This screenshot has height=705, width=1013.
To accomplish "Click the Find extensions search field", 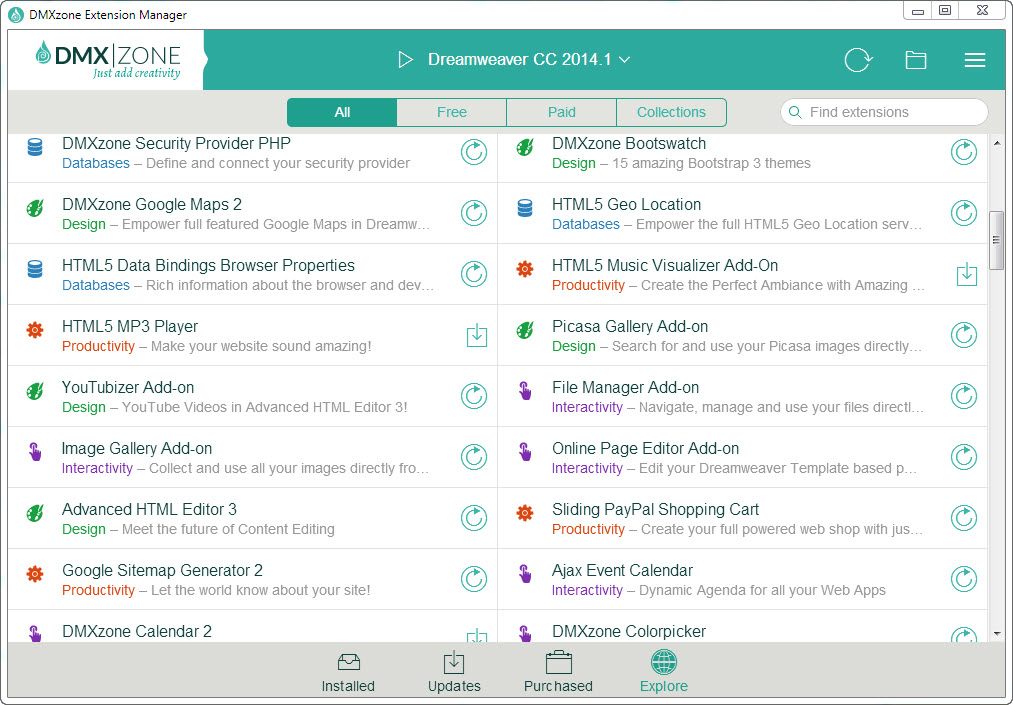I will click(x=884, y=112).
